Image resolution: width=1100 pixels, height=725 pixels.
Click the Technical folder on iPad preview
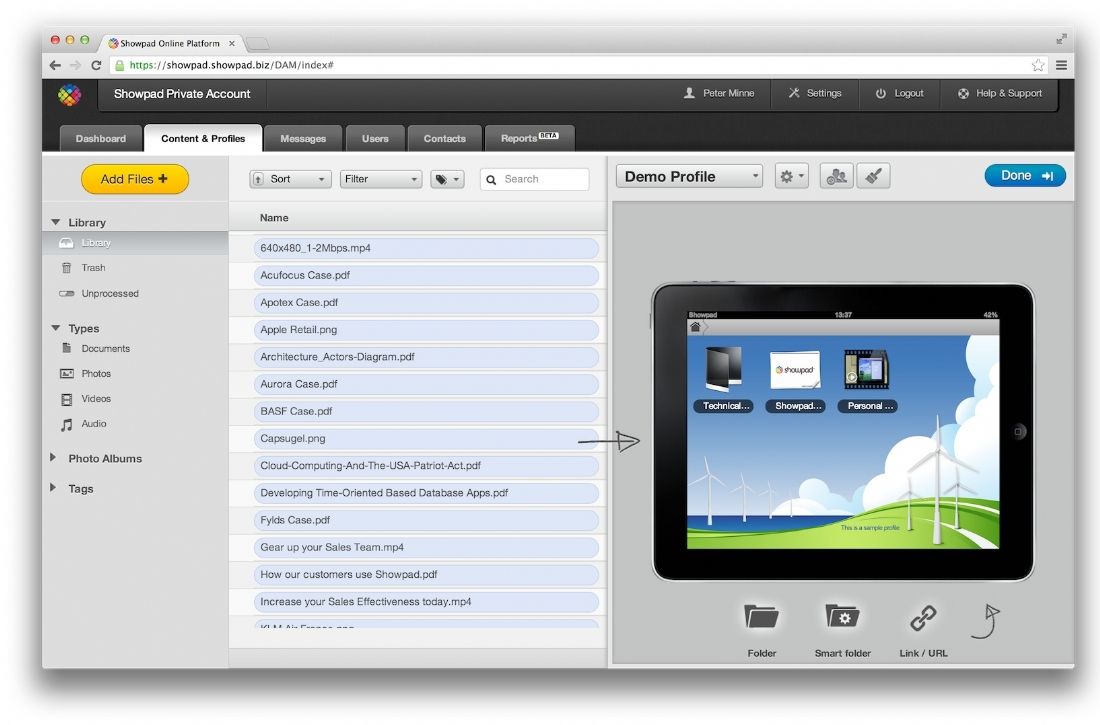pos(725,379)
